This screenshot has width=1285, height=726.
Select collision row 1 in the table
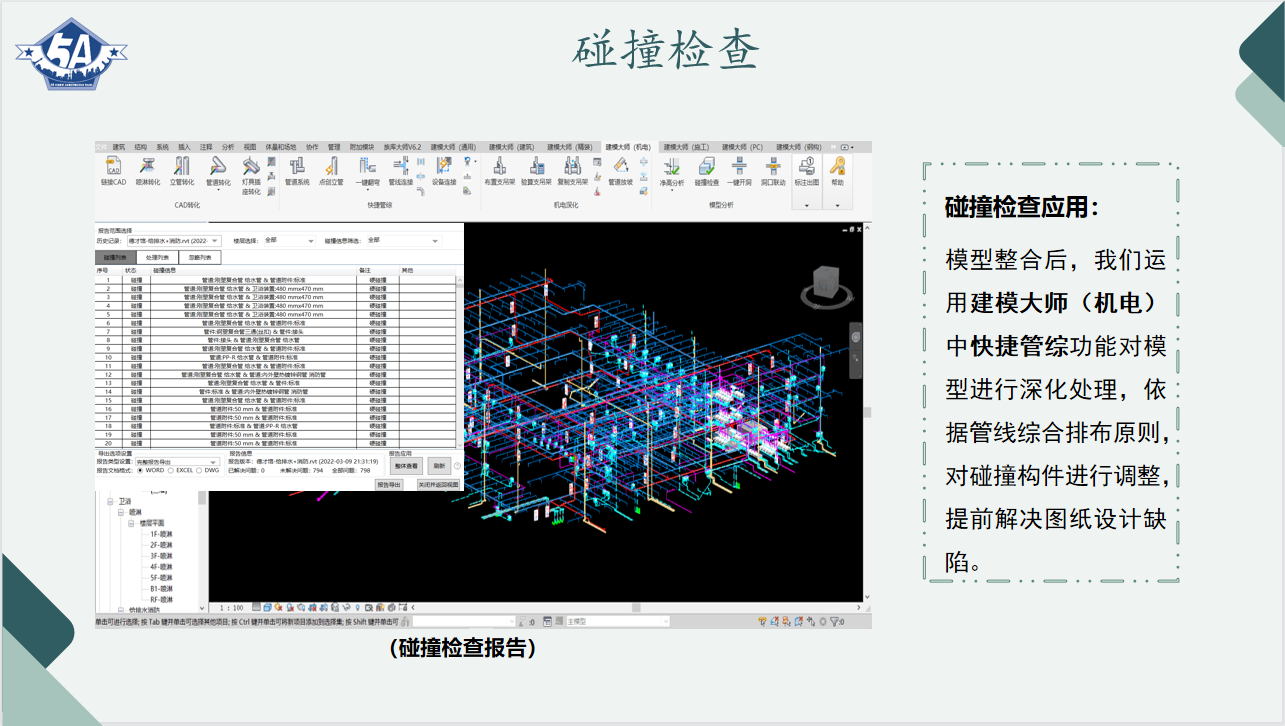point(275,280)
